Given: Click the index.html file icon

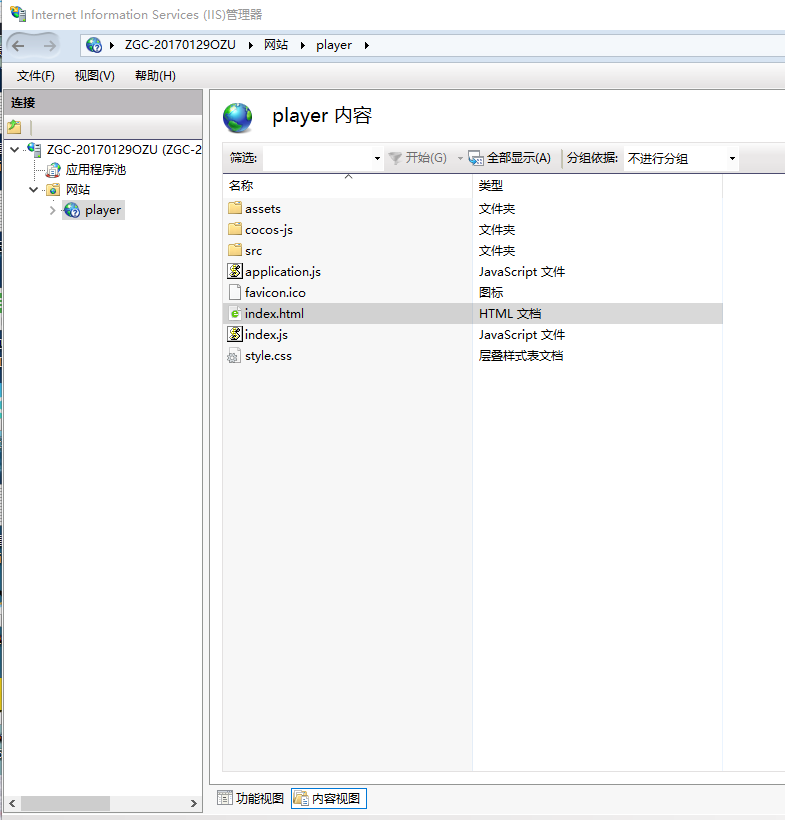Looking at the screenshot, I should (x=235, y=313).
